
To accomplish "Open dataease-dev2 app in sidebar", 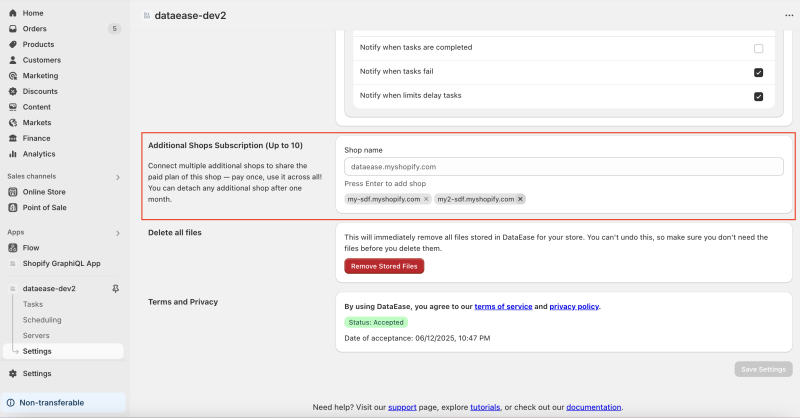I will tap(49, 288).
